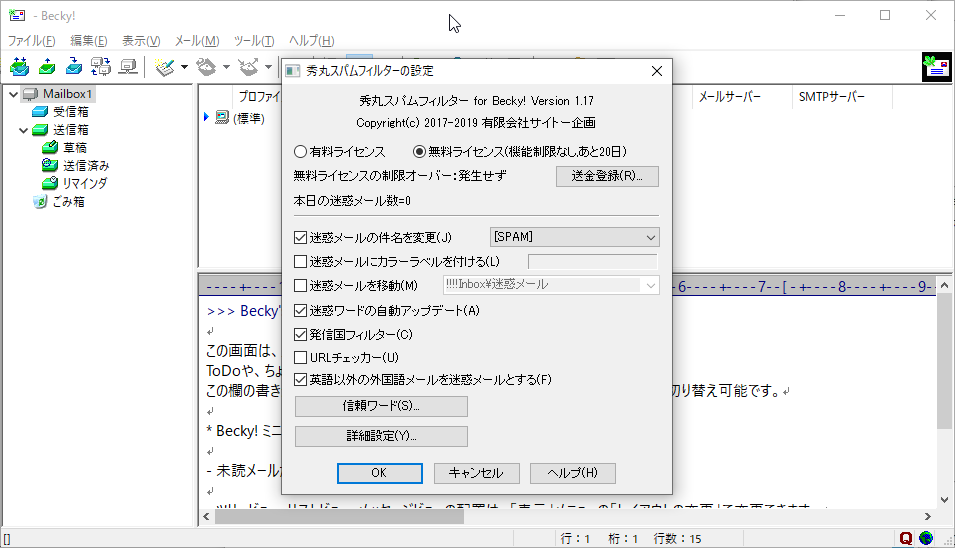Toggle 迷惑メールの件名を変更 checkbox
Screen dimensions: 955x548
tap(300, 237)
